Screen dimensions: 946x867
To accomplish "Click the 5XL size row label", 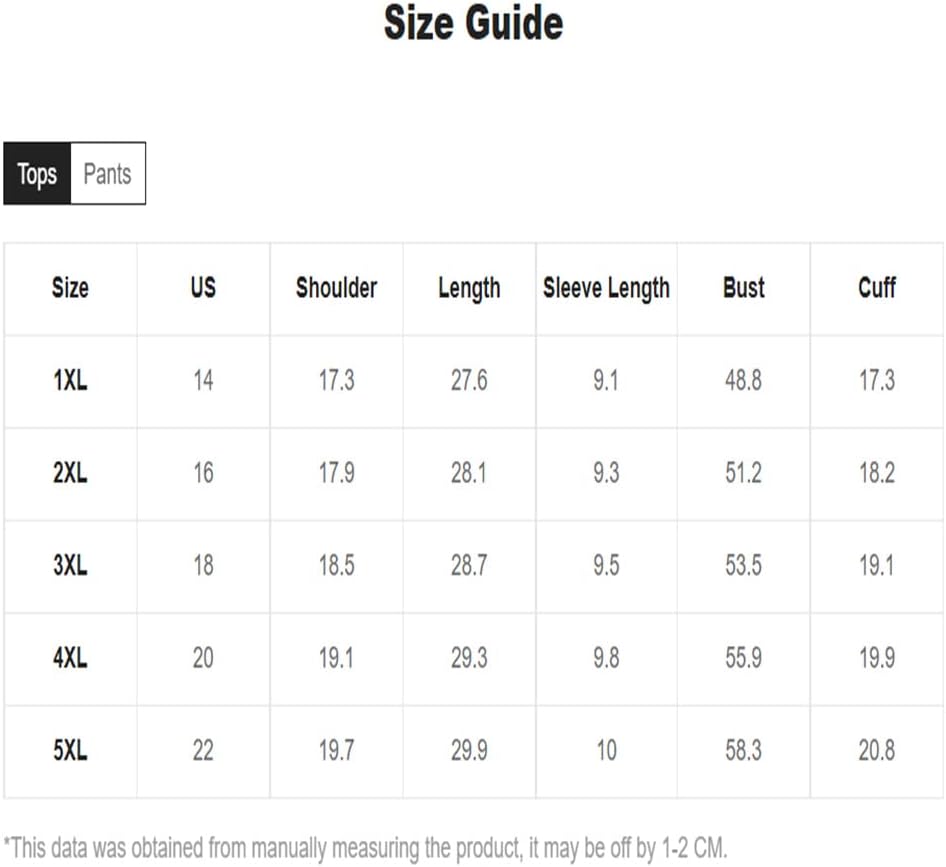I will 71,751.
